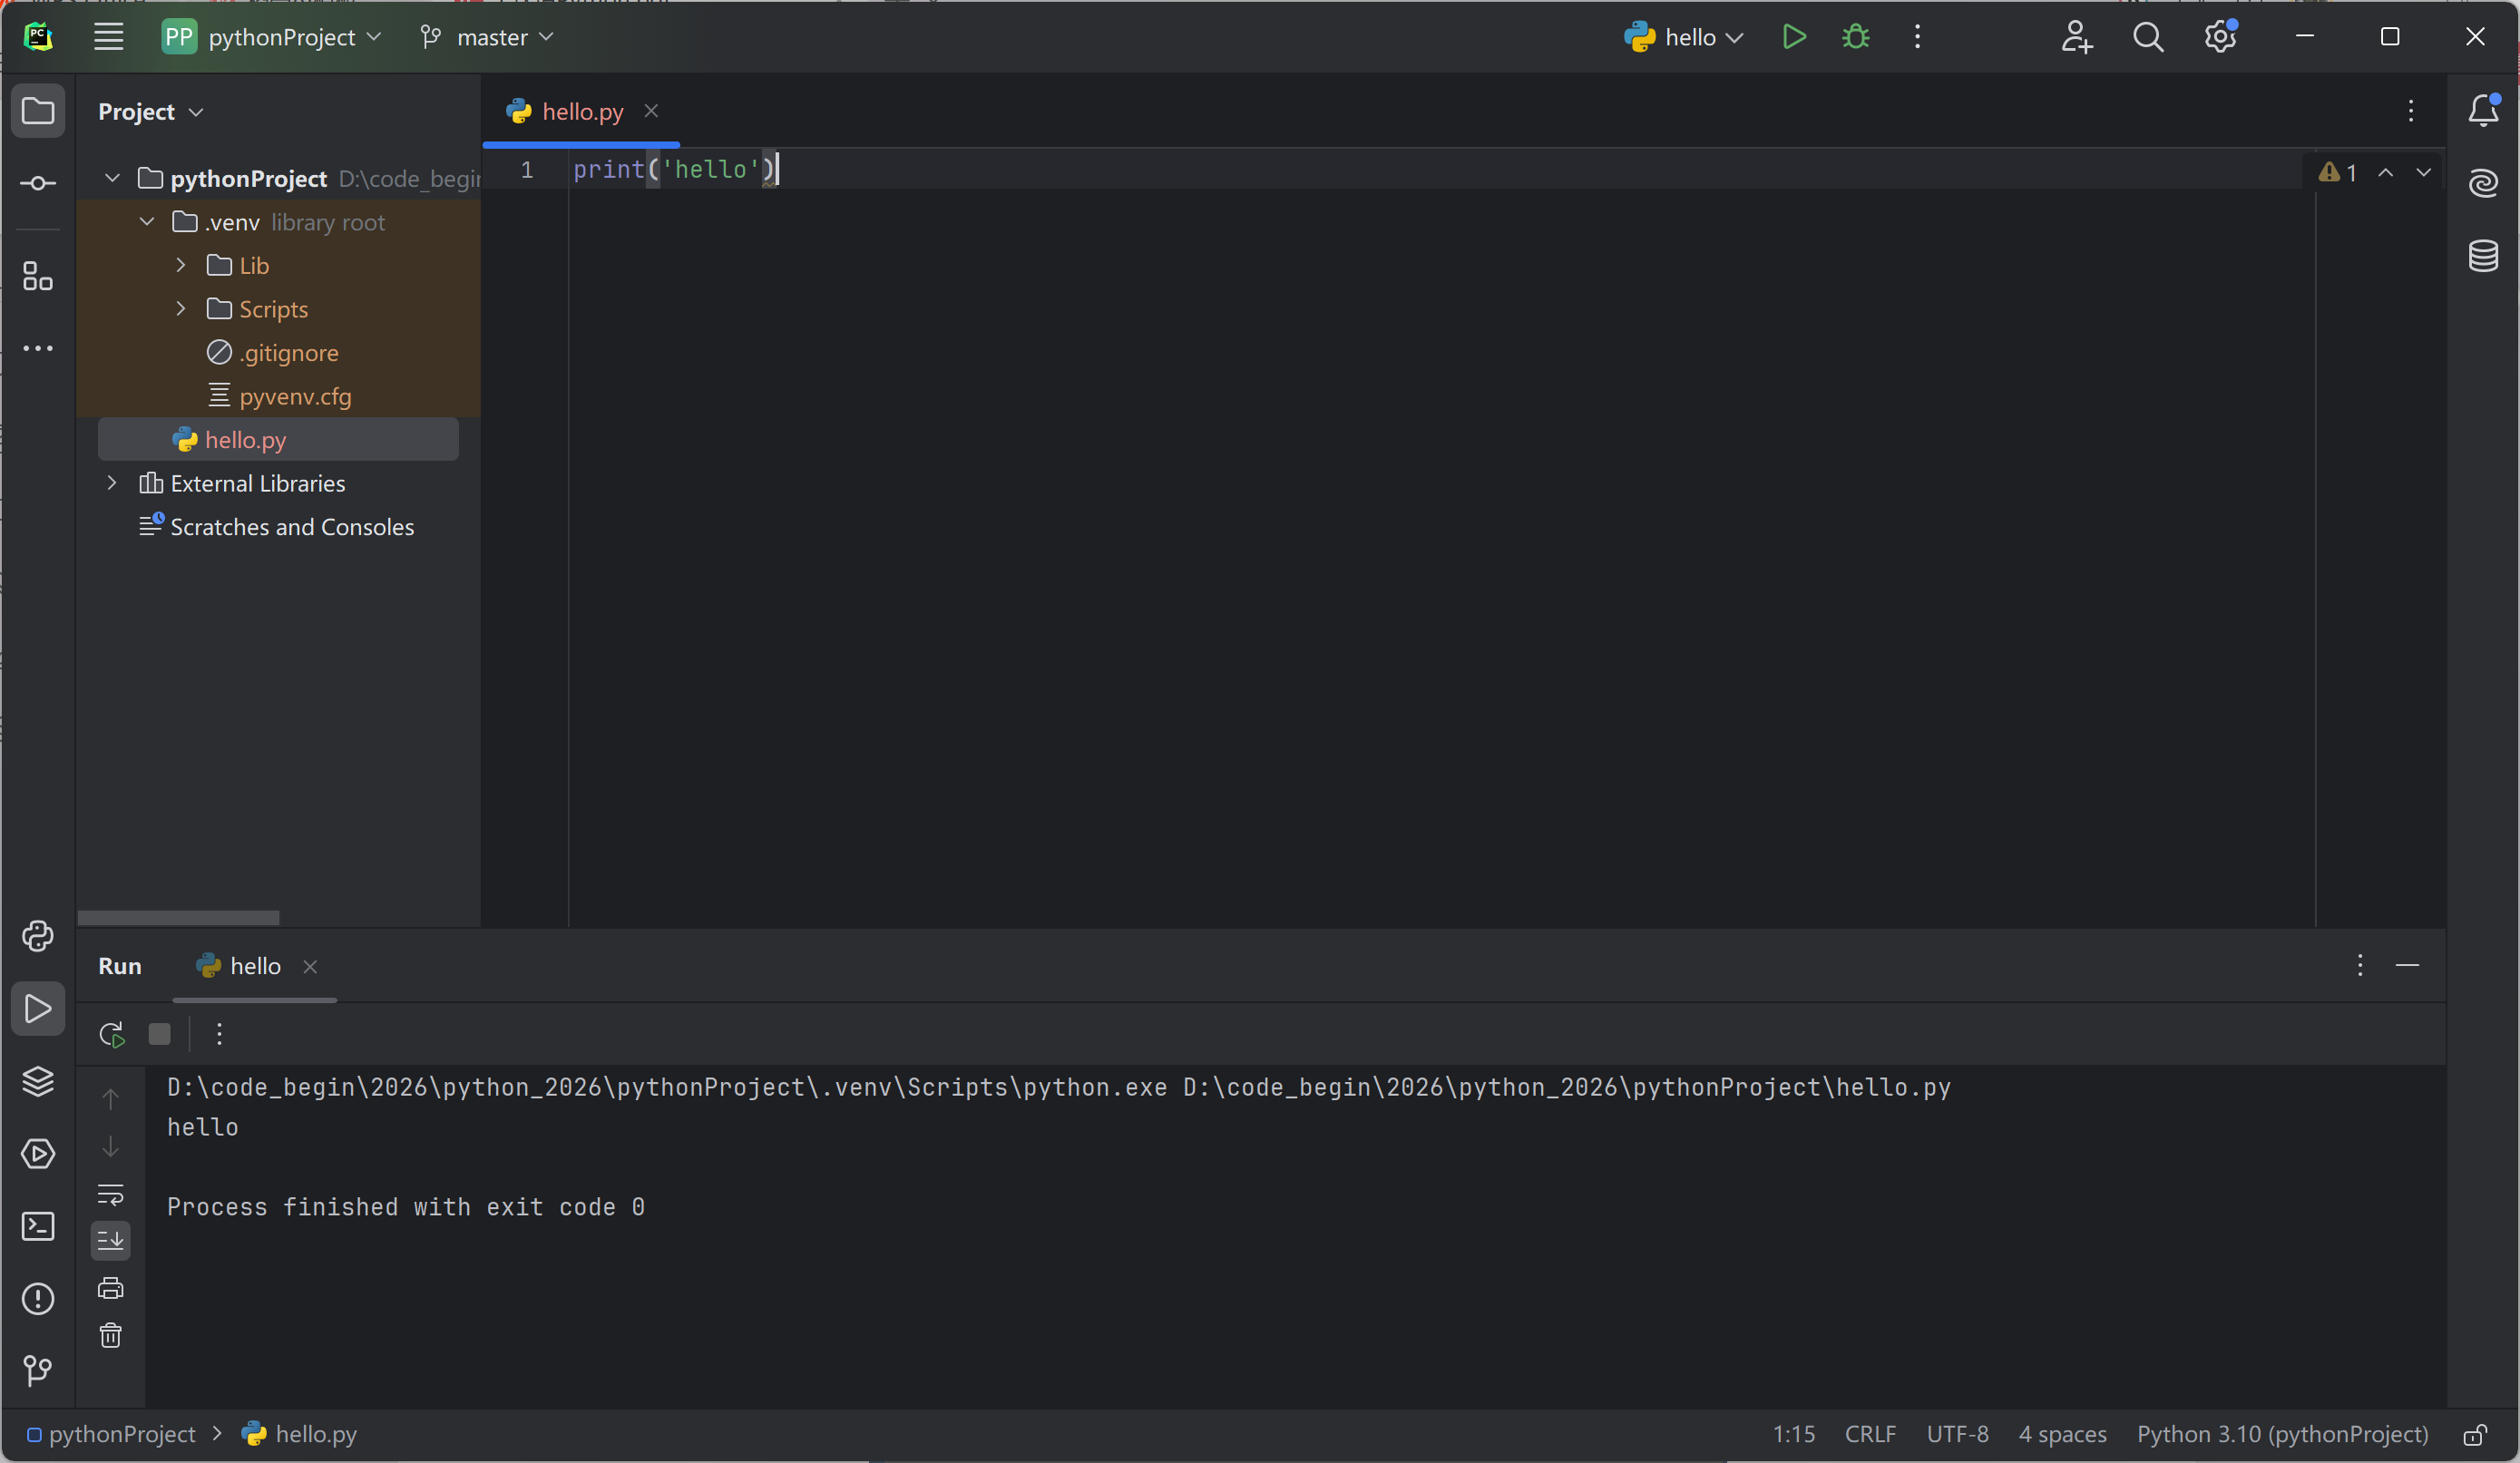2520x1463 pixels.
Task: Toggle scroll to end in Run console
Action: 111,1241
